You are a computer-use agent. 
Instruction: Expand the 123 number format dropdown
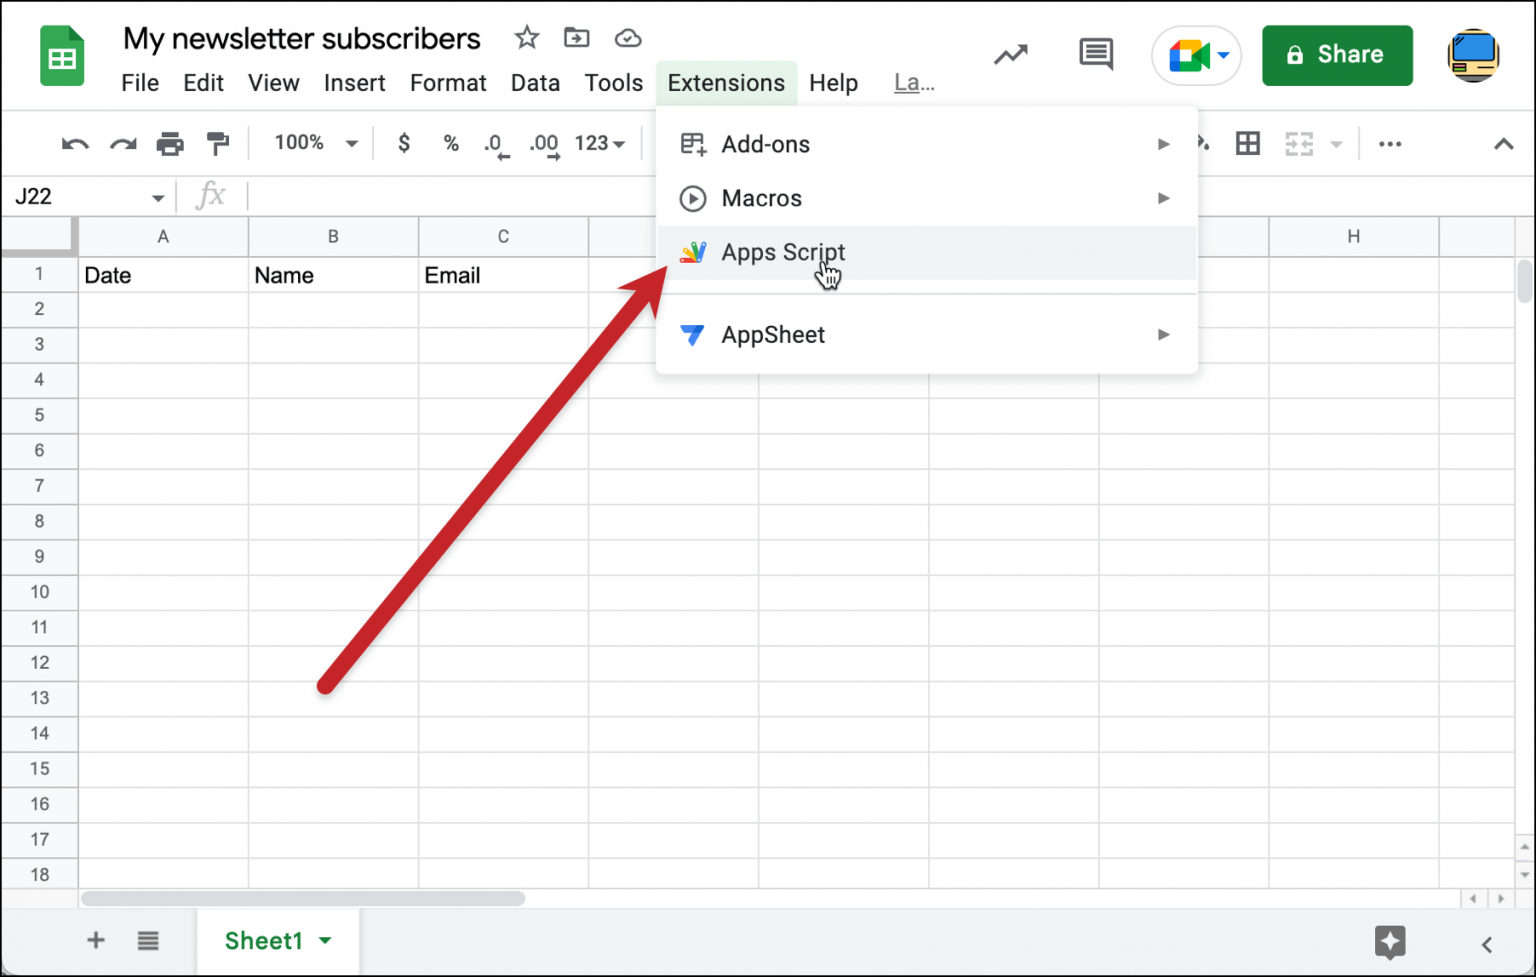pos(598,143)
